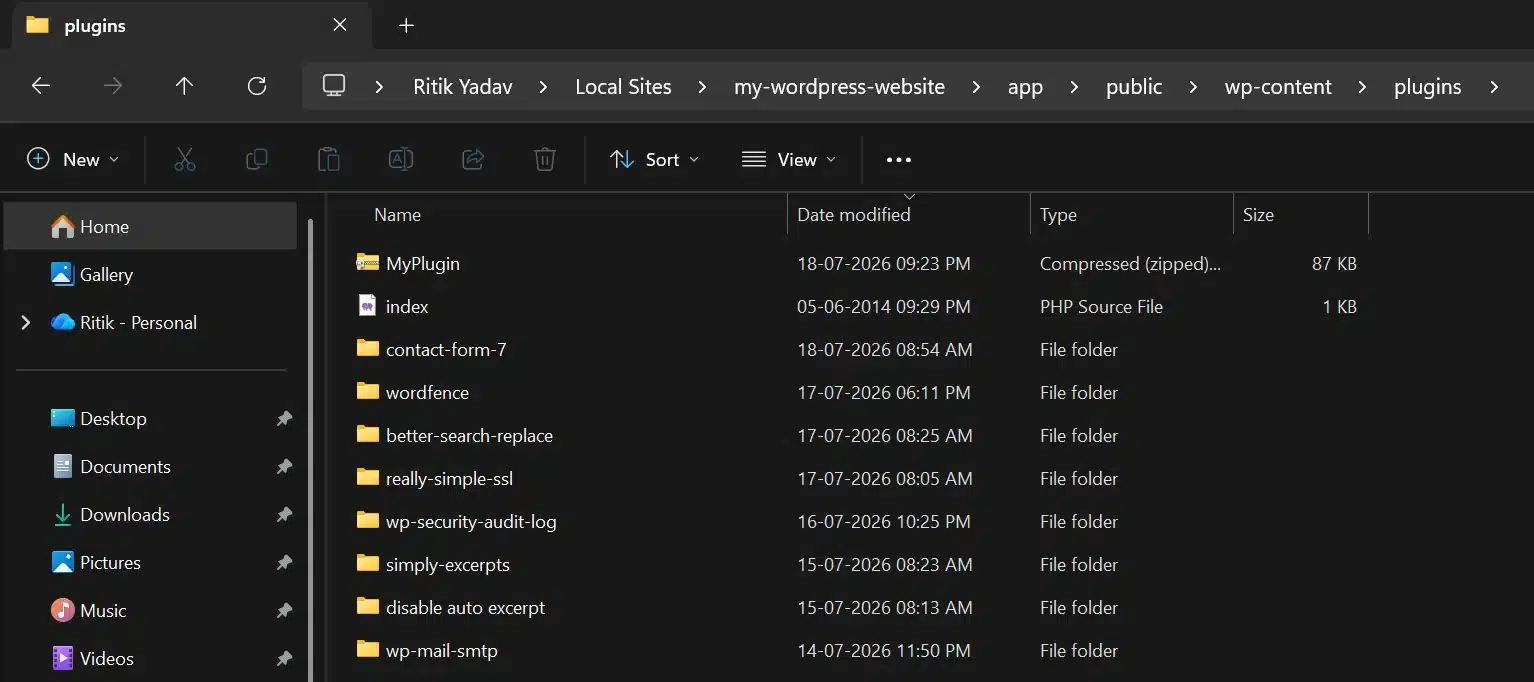
Task: Go to app in breadcrumb path
Action: (1025, 87)
